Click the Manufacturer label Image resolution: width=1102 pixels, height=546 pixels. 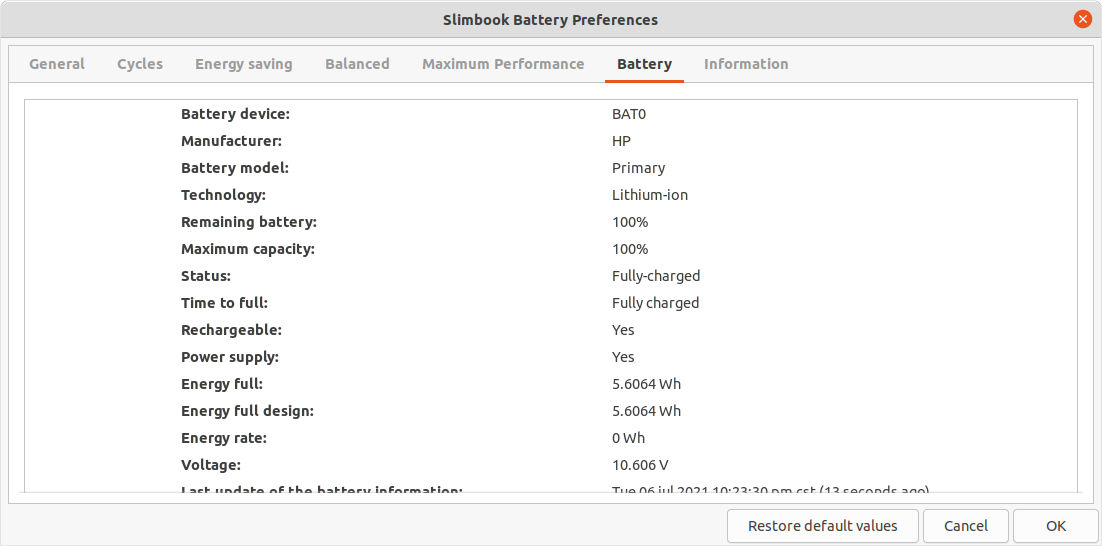pyautogui.click(x=231, y=141)
